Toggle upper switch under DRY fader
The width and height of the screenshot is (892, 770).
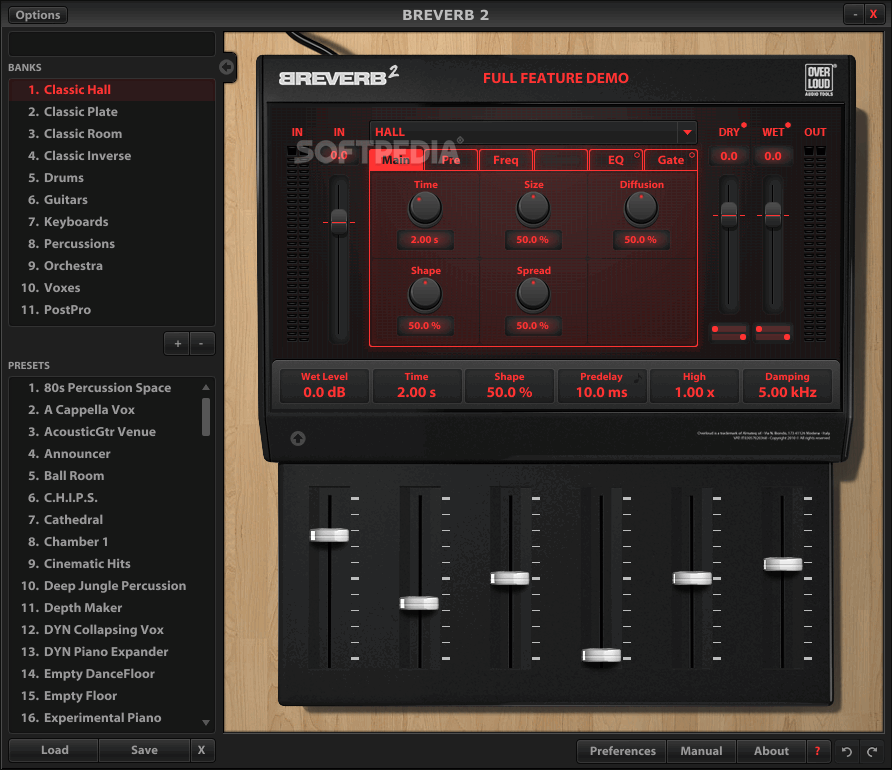pos(729,329)
